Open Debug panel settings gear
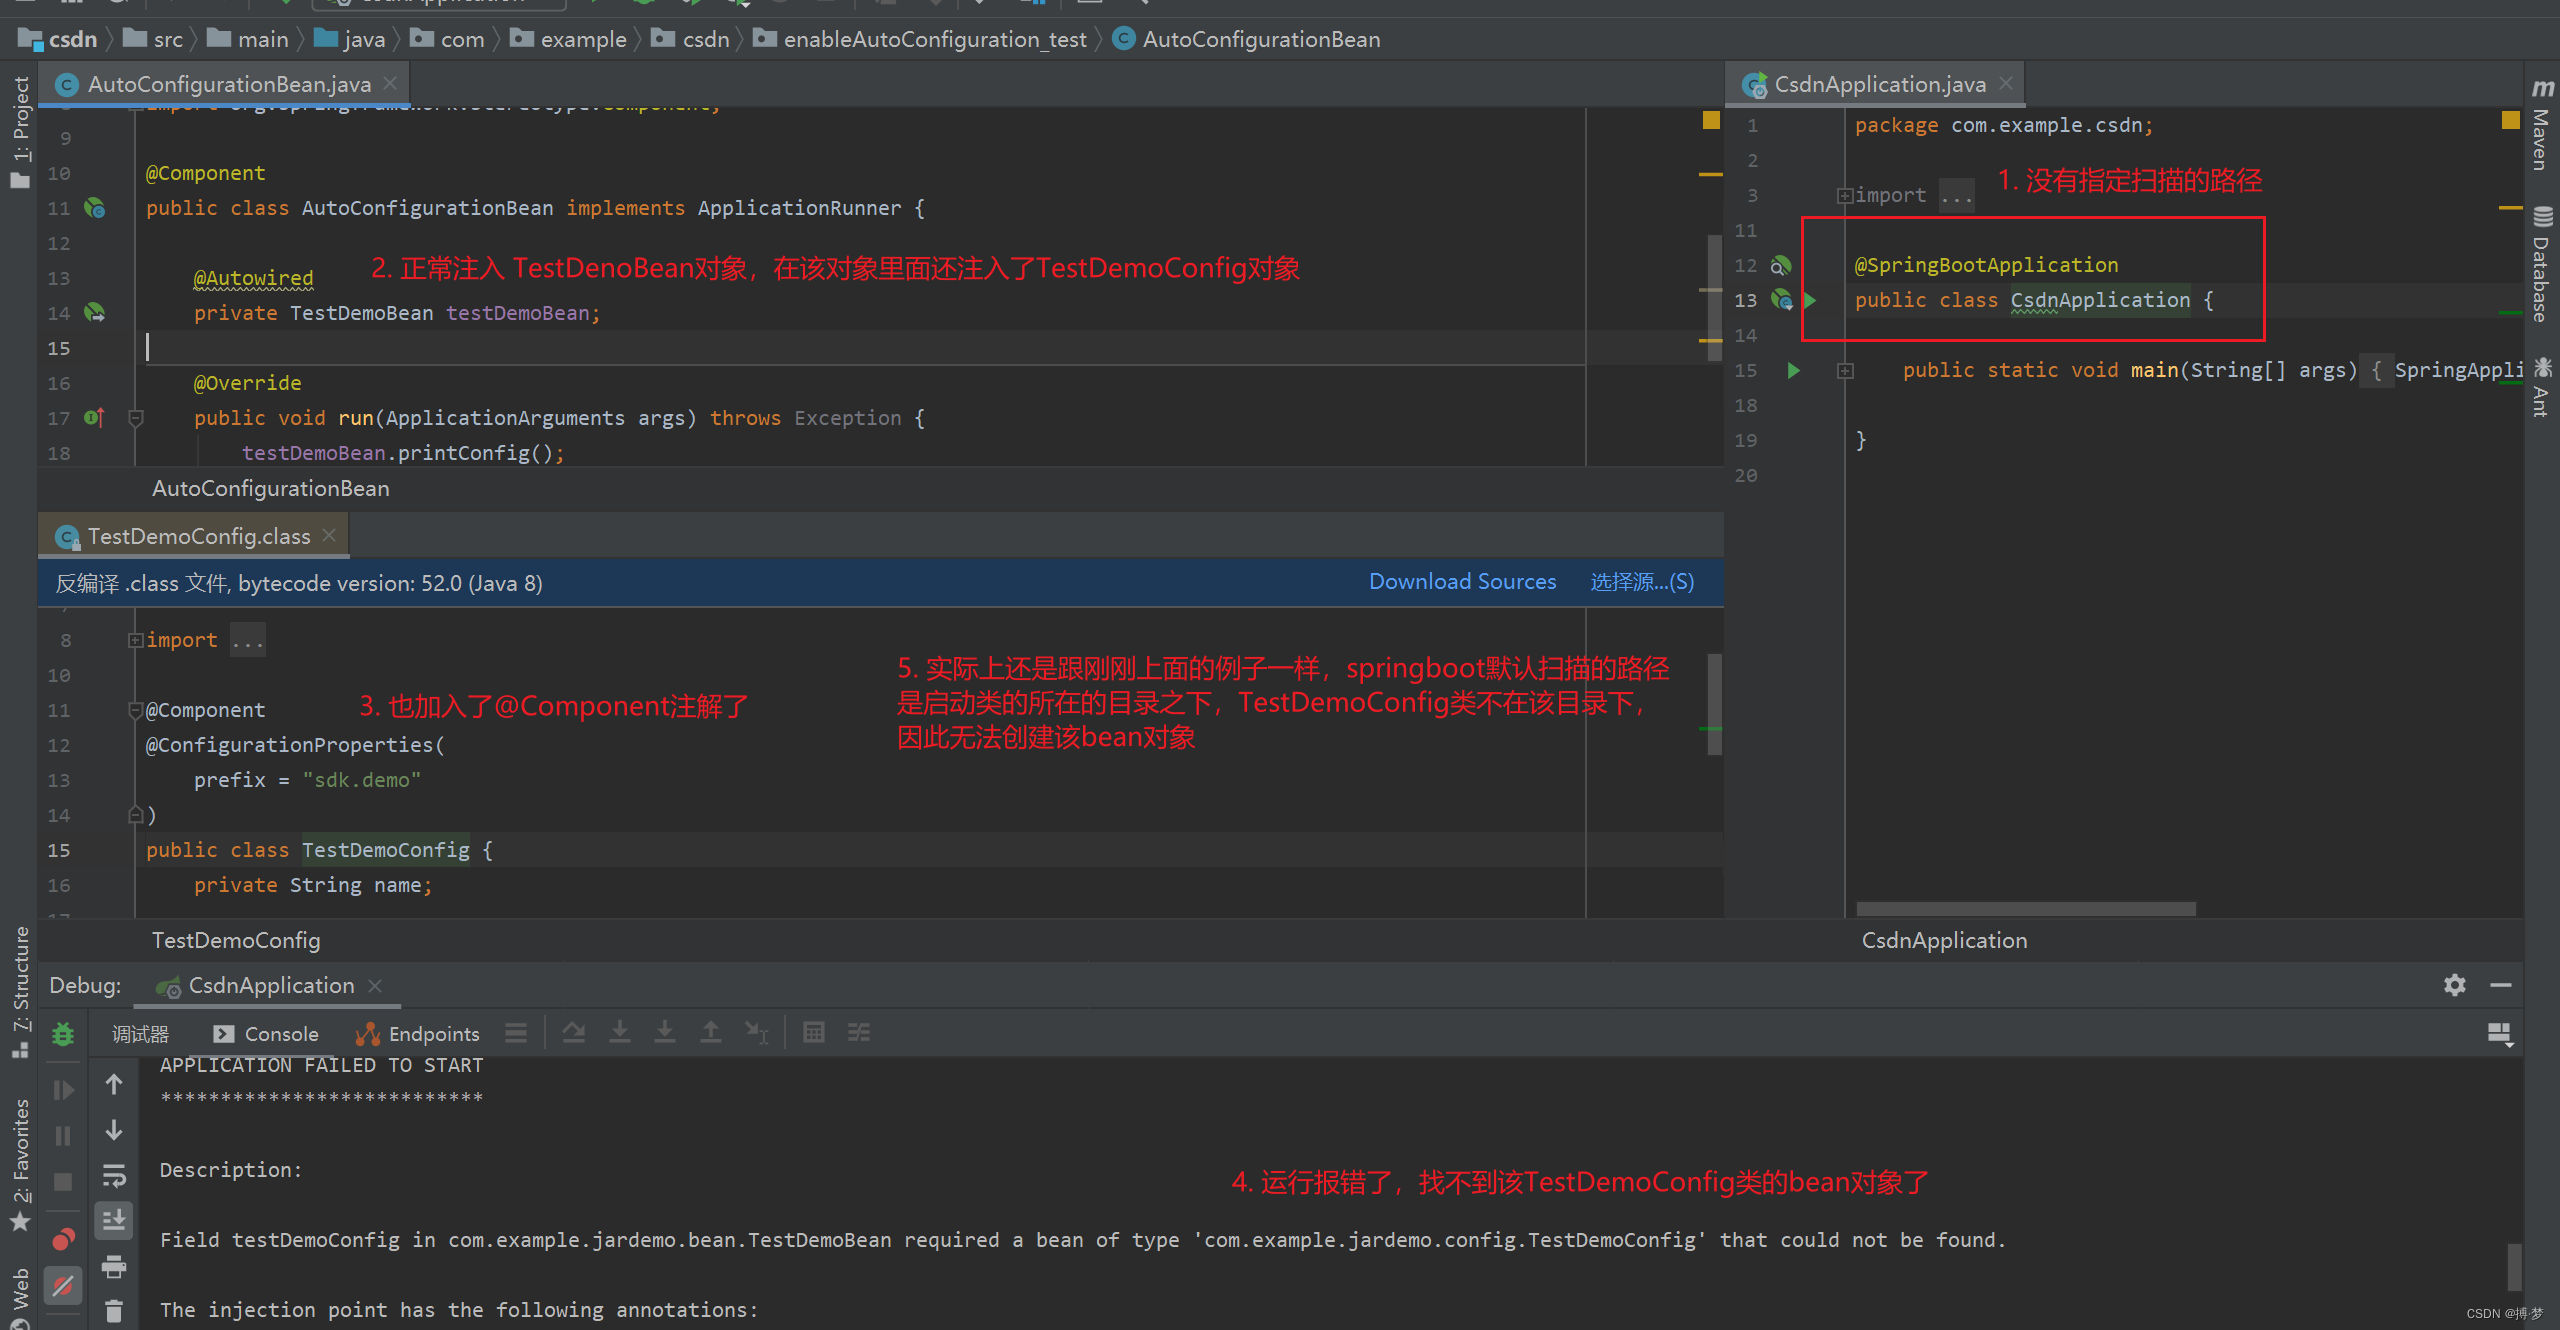2560x1330 pixels. tap(2455, 985)
